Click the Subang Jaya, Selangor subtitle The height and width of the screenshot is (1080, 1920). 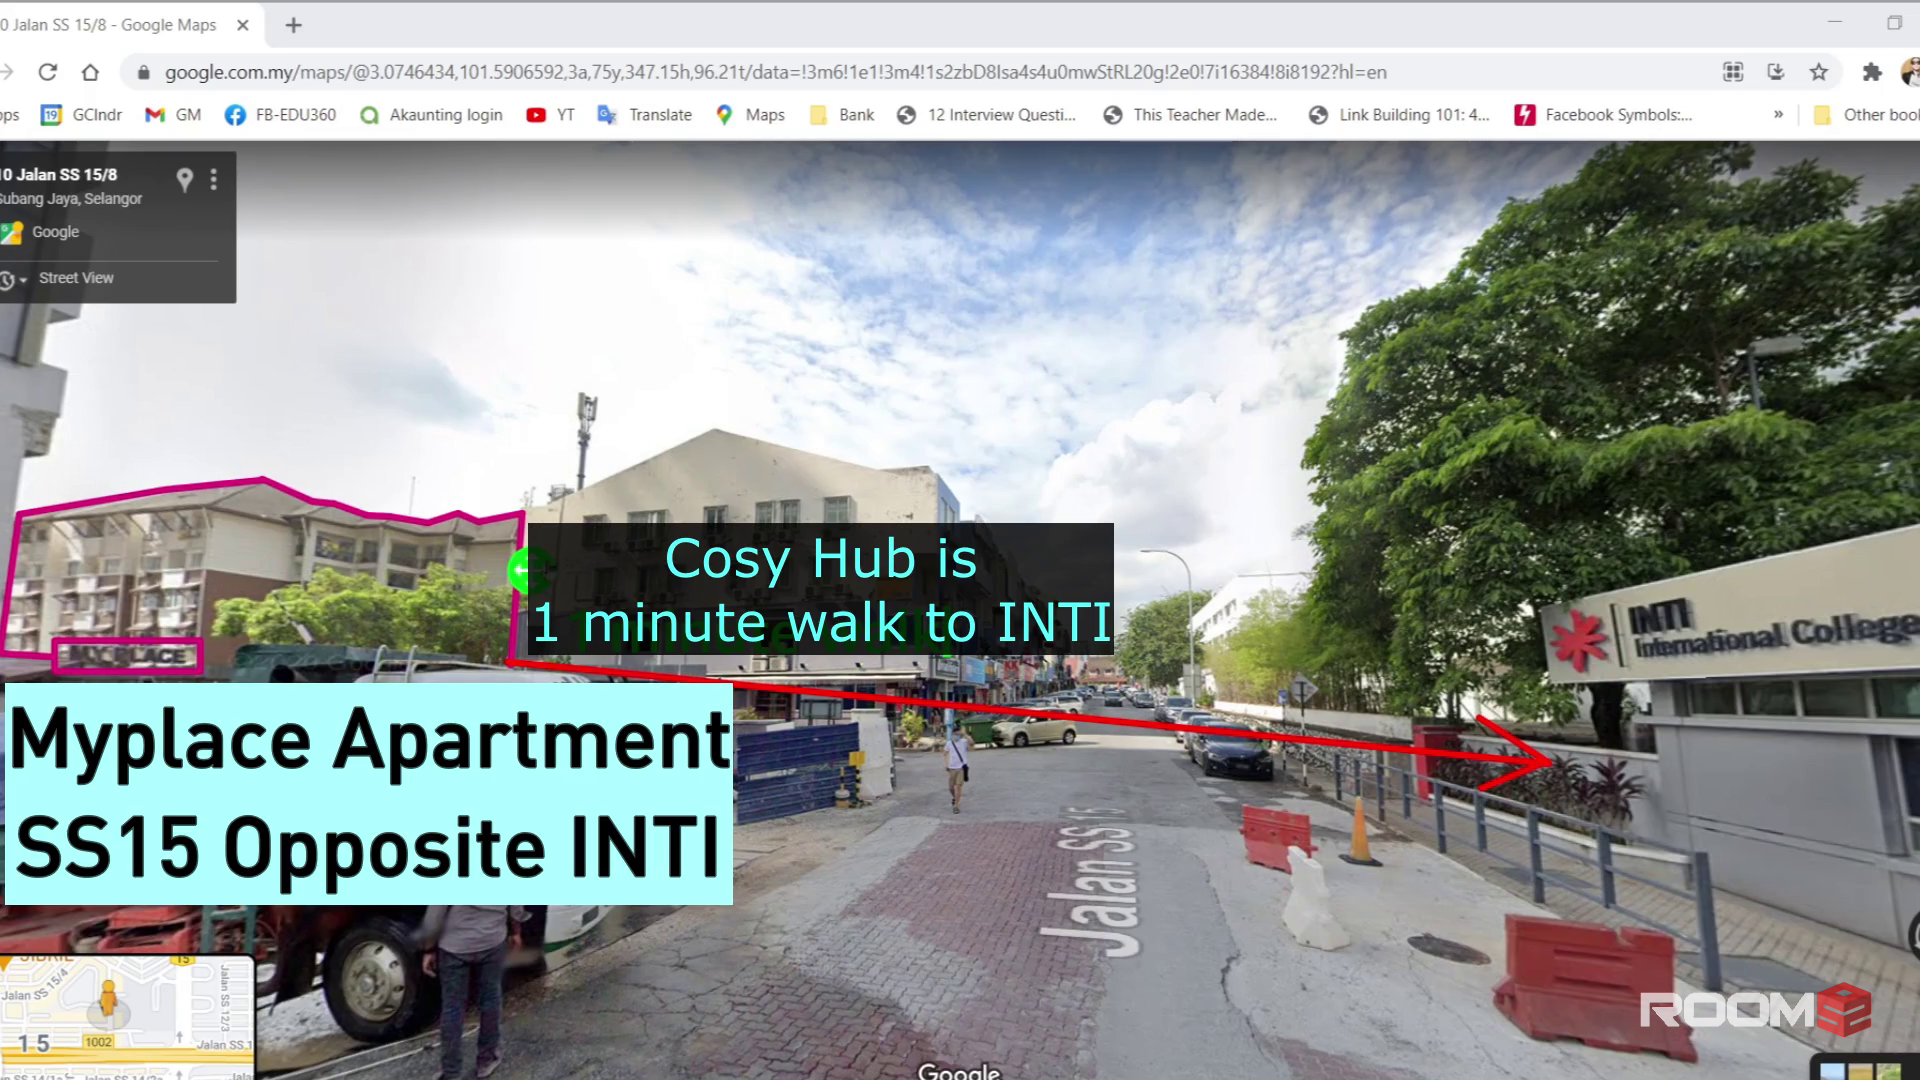71,199
